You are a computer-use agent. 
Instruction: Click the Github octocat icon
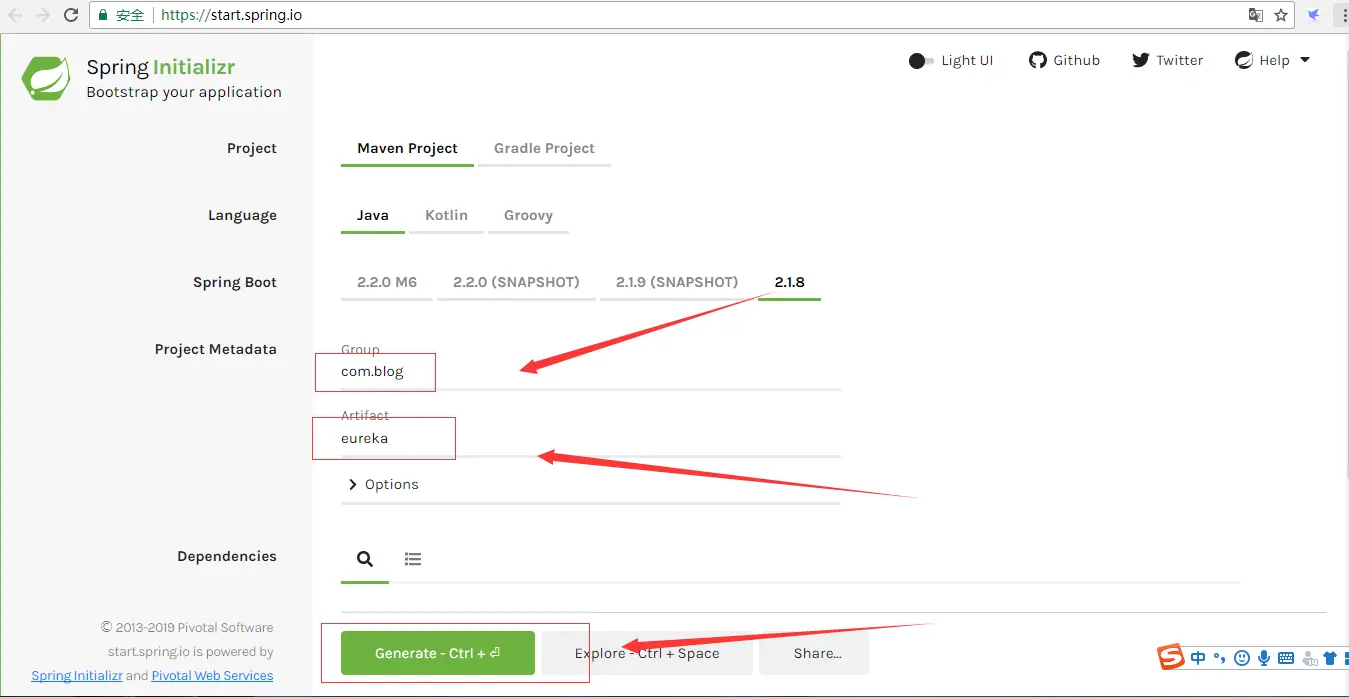click(1038, 60)
